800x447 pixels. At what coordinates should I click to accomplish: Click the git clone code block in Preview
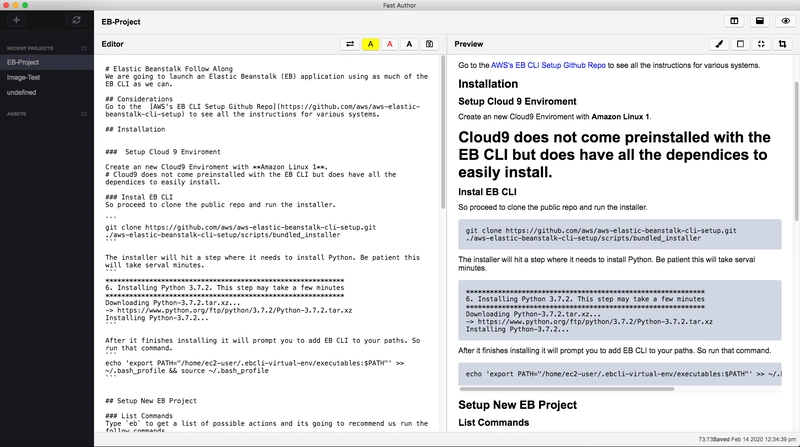pos(619,234)
